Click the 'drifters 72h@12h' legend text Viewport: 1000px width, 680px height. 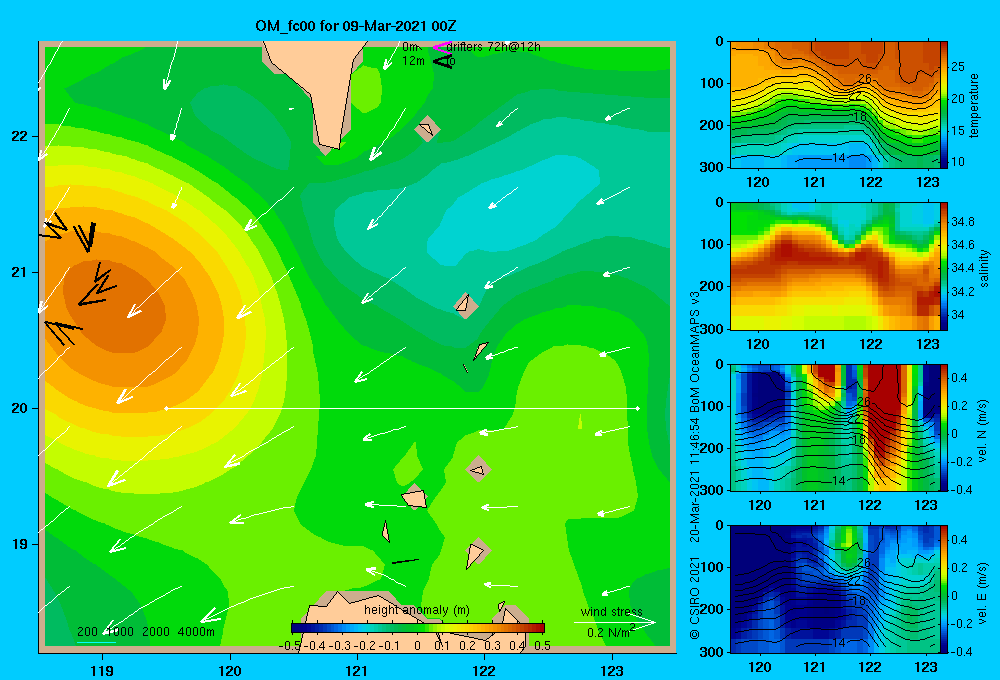pos(494,47)
